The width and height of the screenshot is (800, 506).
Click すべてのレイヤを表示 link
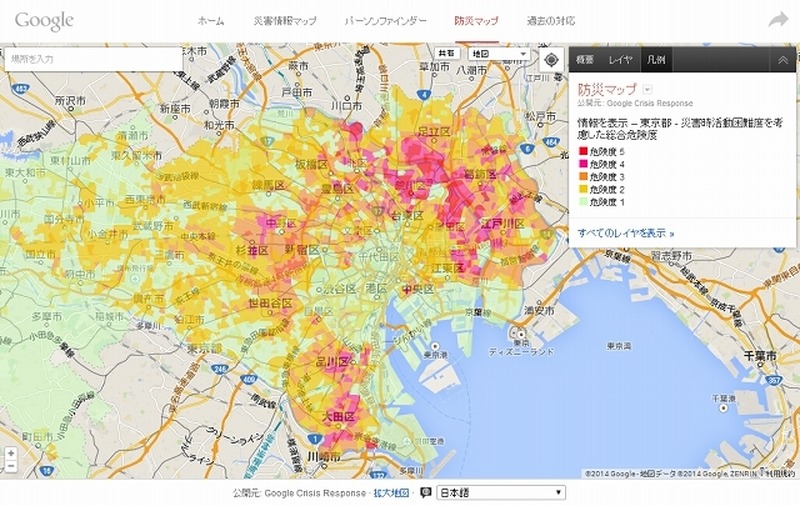tap(626, 233)
